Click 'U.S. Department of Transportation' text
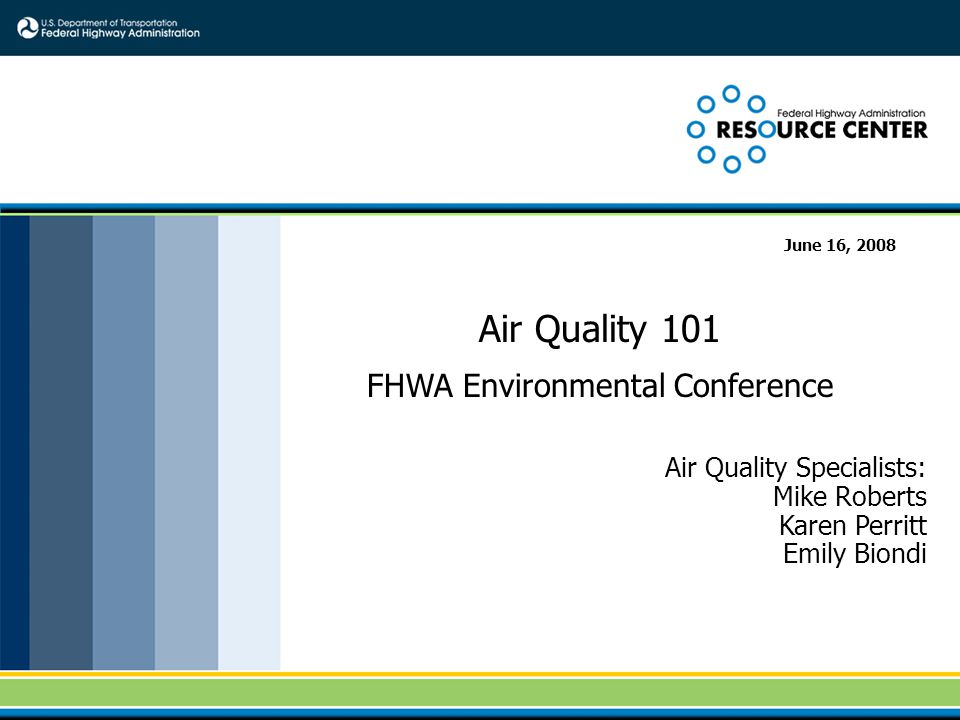Screen dimensions: 960x720 click(x=109, y=23)
